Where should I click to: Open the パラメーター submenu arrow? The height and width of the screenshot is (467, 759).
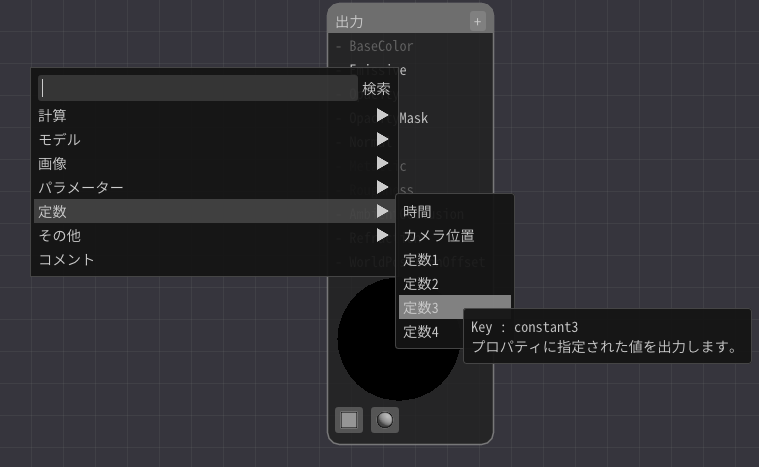[382, 187]
